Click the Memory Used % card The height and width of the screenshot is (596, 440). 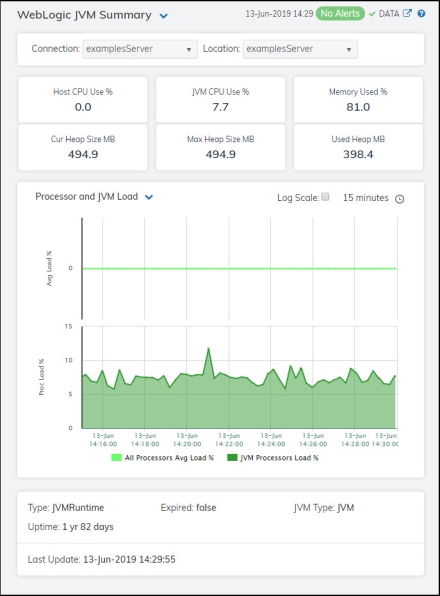pos(358,100)
